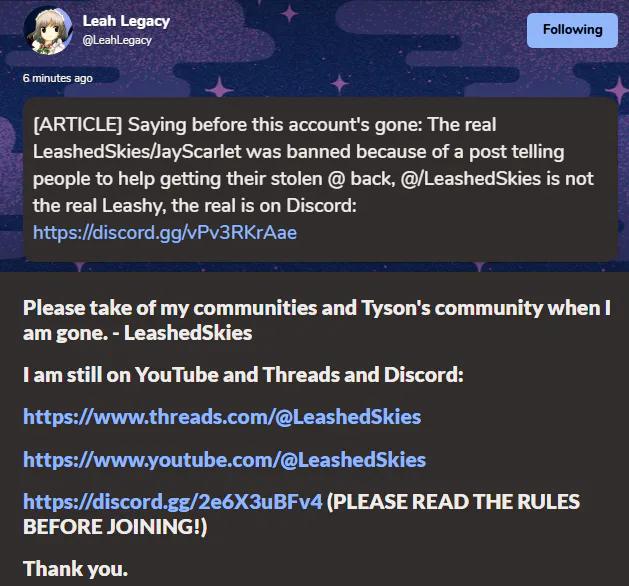Click the pink star below the Following button
This screenshot has width=629, height=586.
[x=618, y=89]
